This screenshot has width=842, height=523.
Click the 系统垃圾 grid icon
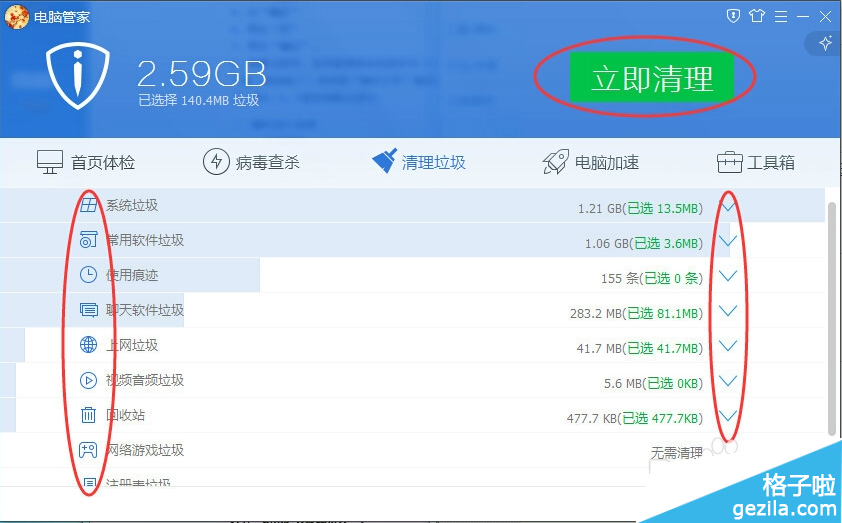click(x=89, y=205)
